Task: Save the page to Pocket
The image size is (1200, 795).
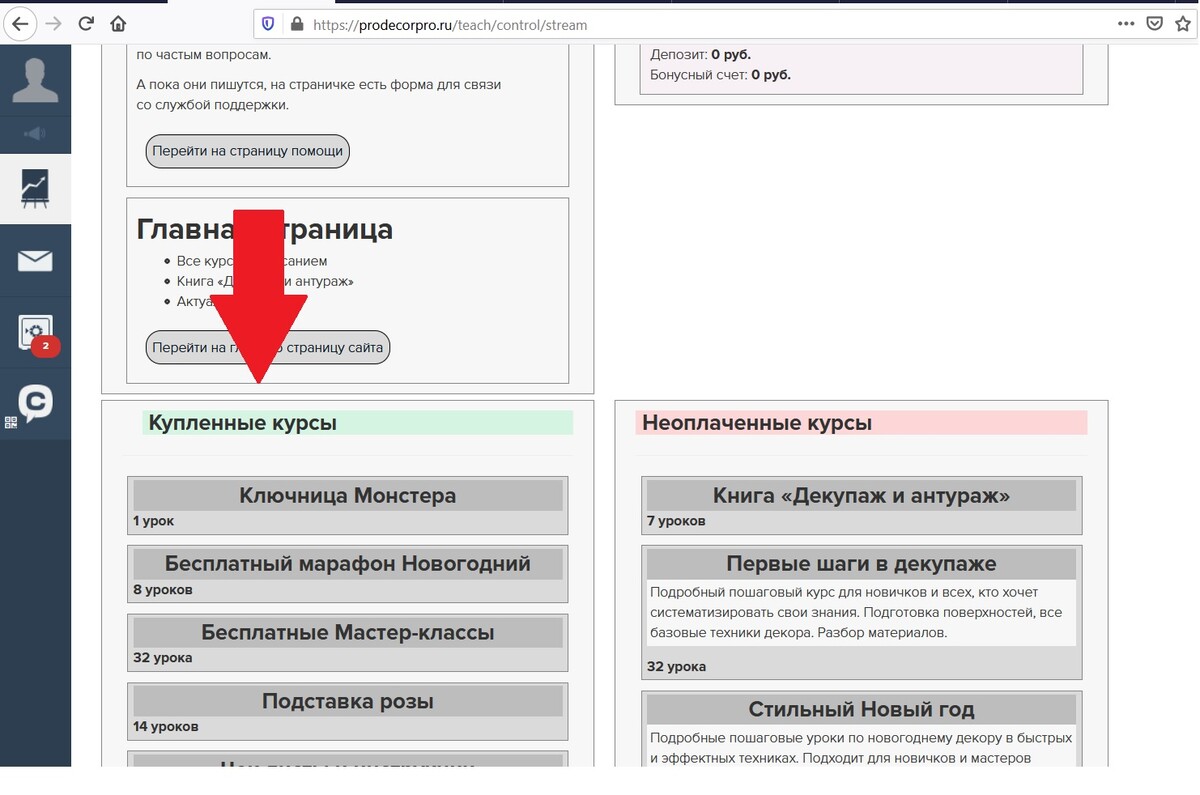Action: click(x=1154, y=24)
